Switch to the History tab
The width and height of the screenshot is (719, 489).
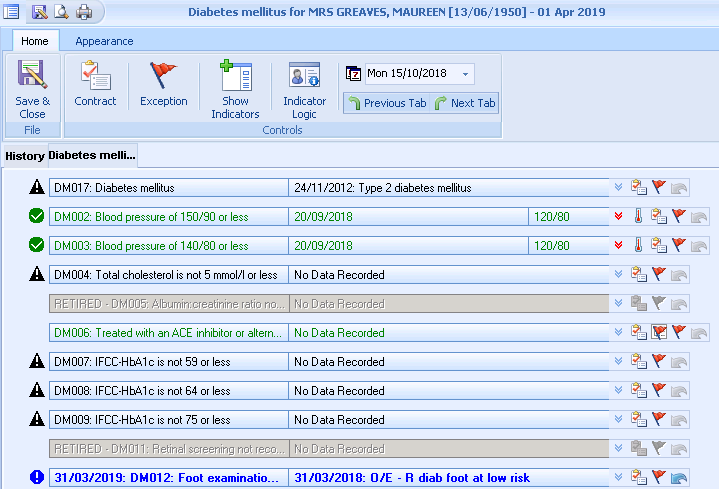24,156
